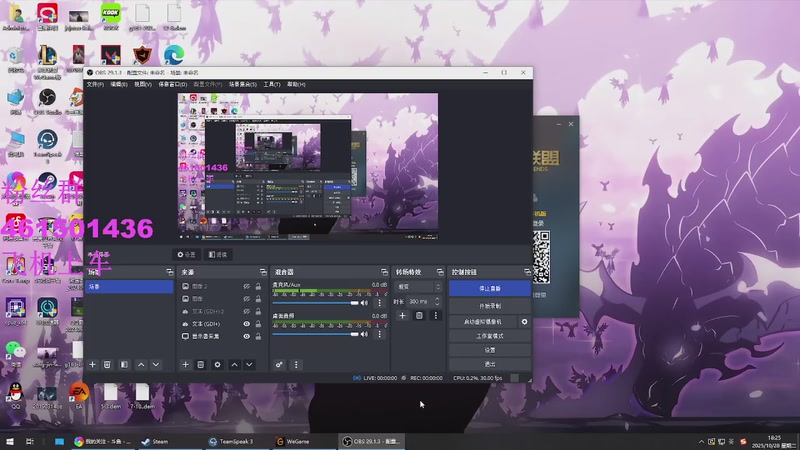Pop out the Scenes dock panel icon
800x450 pixels.
pos(169,272)
